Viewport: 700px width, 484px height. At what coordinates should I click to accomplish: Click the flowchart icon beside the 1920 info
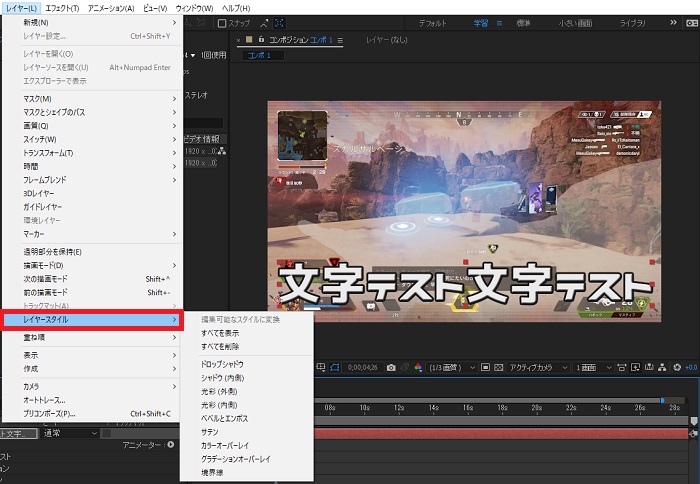(222, 151)
